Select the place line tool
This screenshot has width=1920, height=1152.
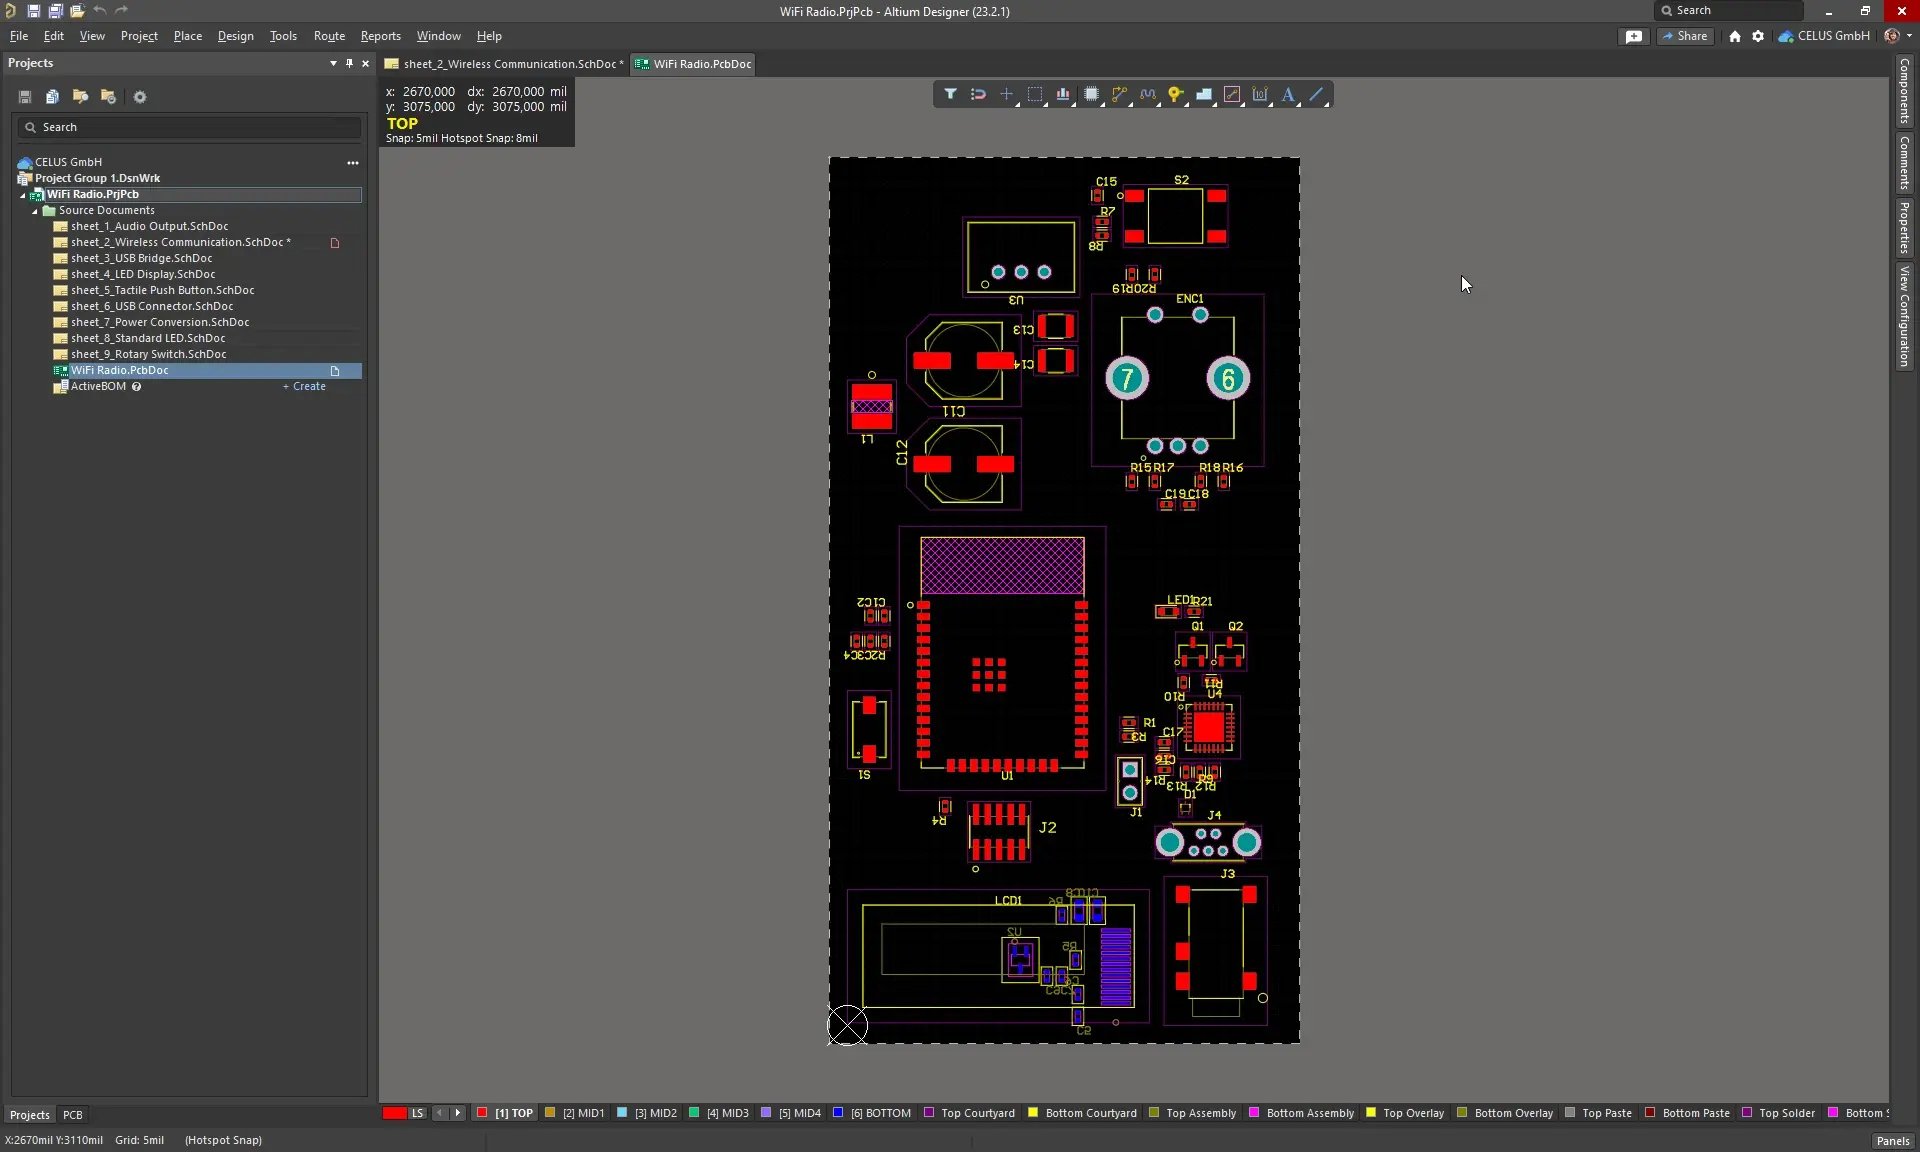click(x=1317, y=94)
